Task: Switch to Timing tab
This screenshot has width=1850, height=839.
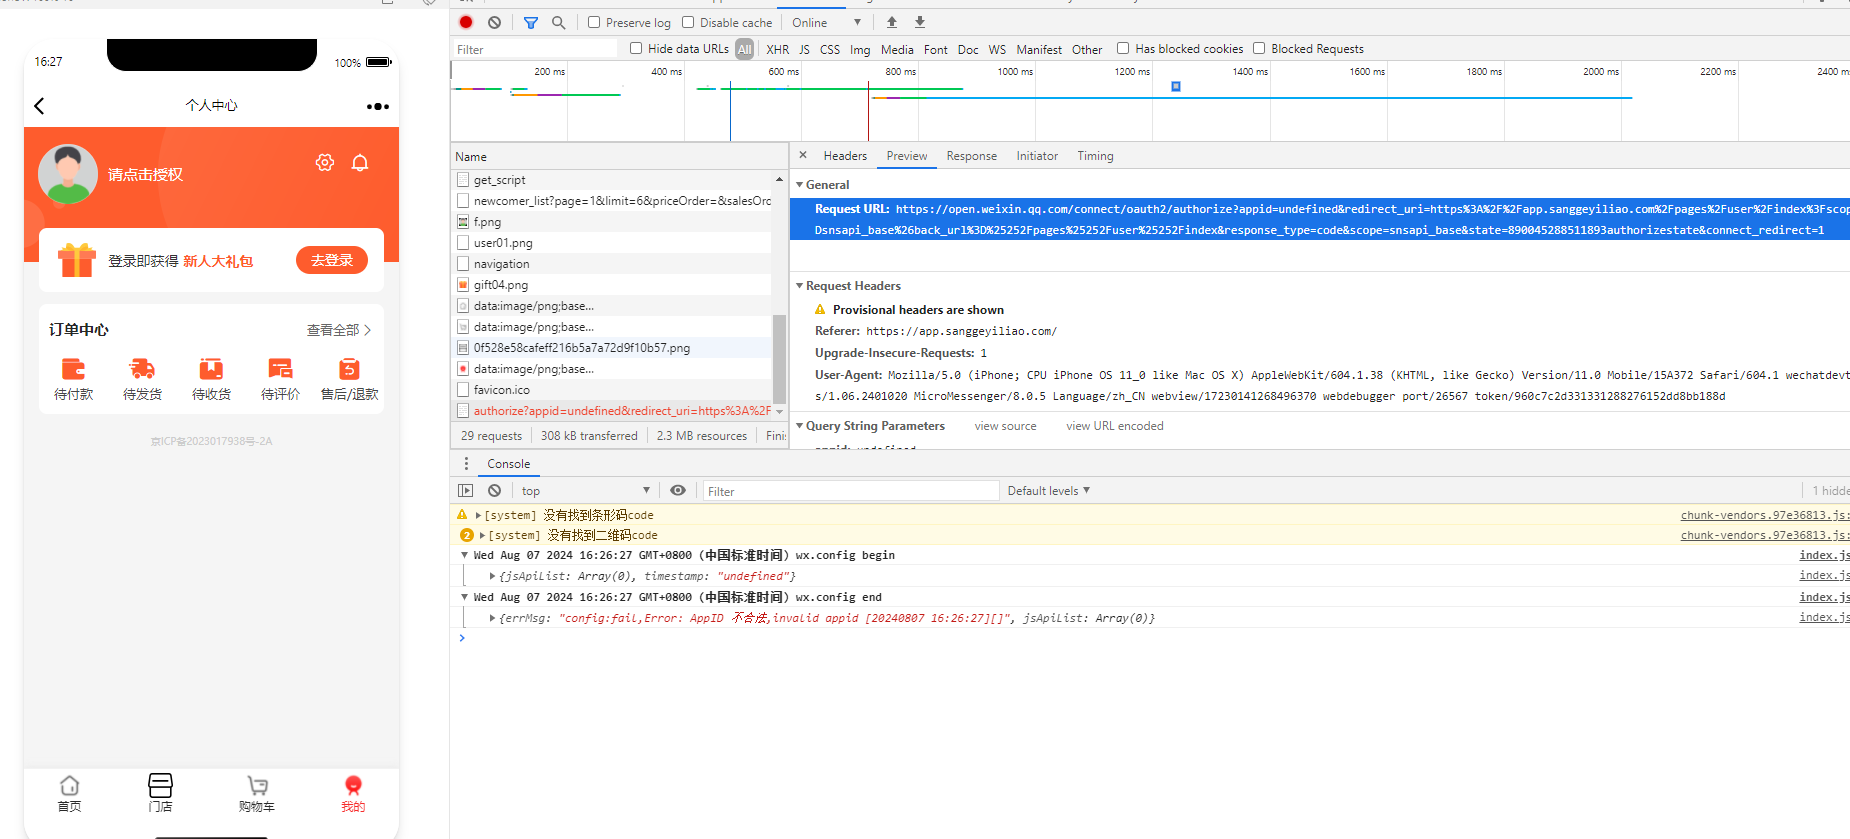Action: point(1095,156)
